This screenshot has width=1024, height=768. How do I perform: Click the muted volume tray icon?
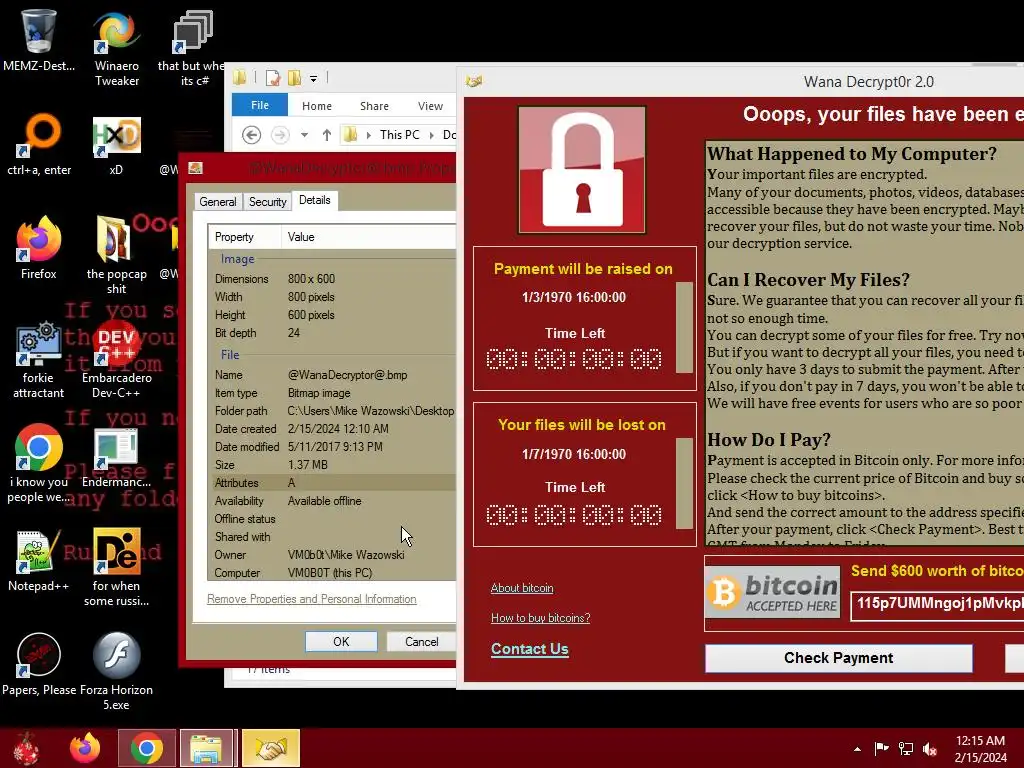tap(930, 749)
